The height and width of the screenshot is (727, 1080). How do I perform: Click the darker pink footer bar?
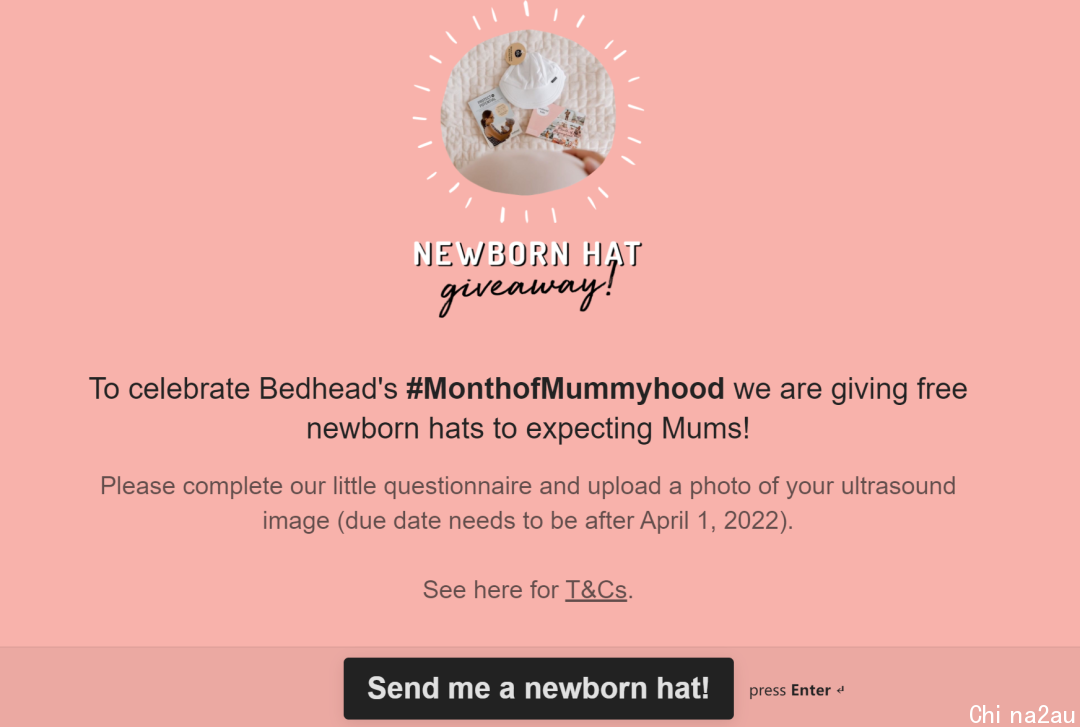click(540, 687)
